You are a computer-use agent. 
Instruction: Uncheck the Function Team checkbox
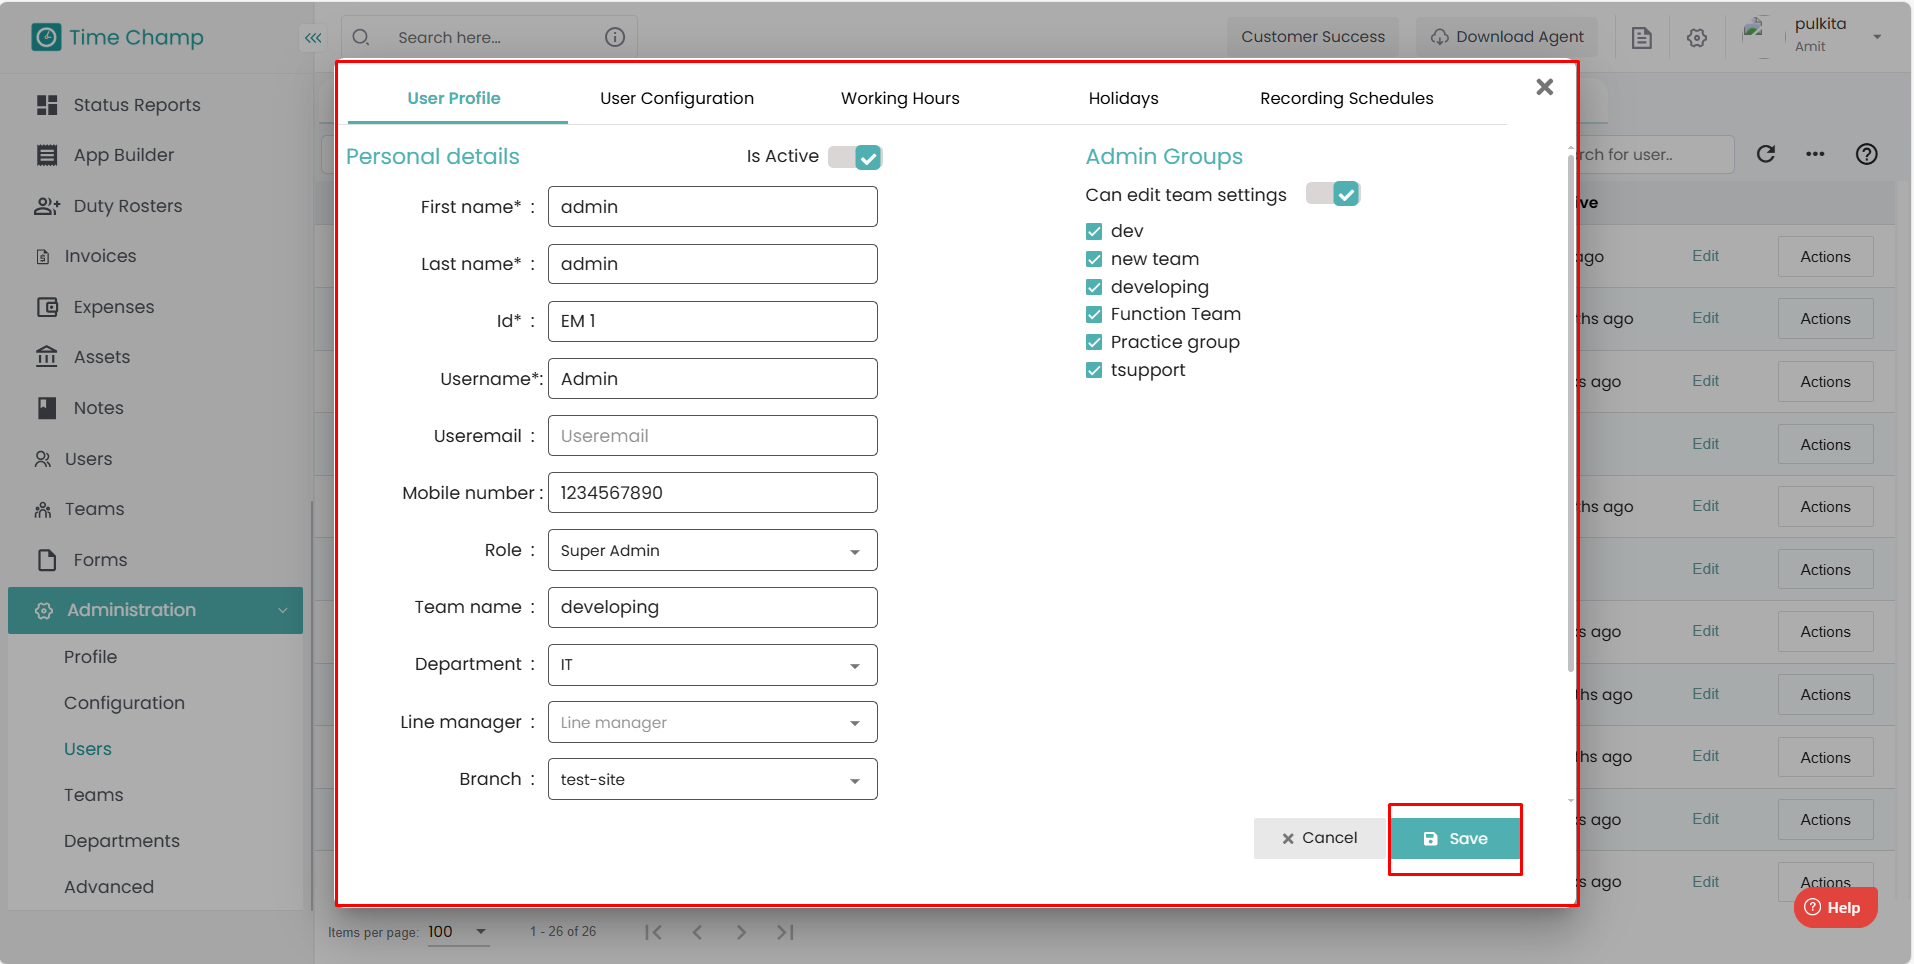pos(1094,314)
